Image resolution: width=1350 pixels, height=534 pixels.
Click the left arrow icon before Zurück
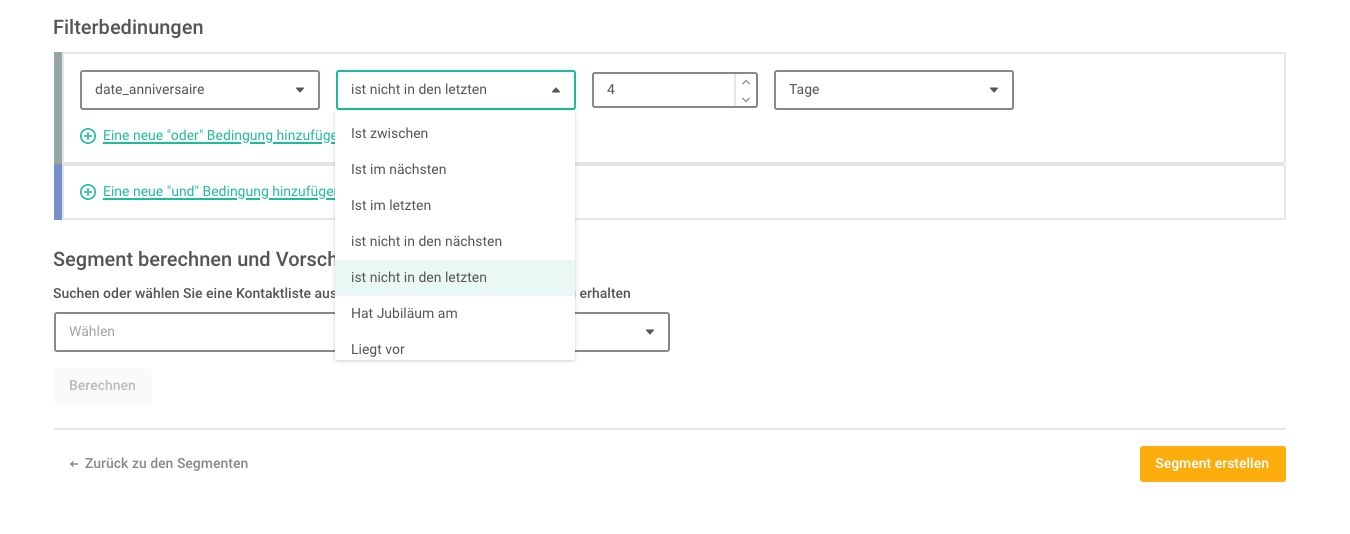point(73,464)
